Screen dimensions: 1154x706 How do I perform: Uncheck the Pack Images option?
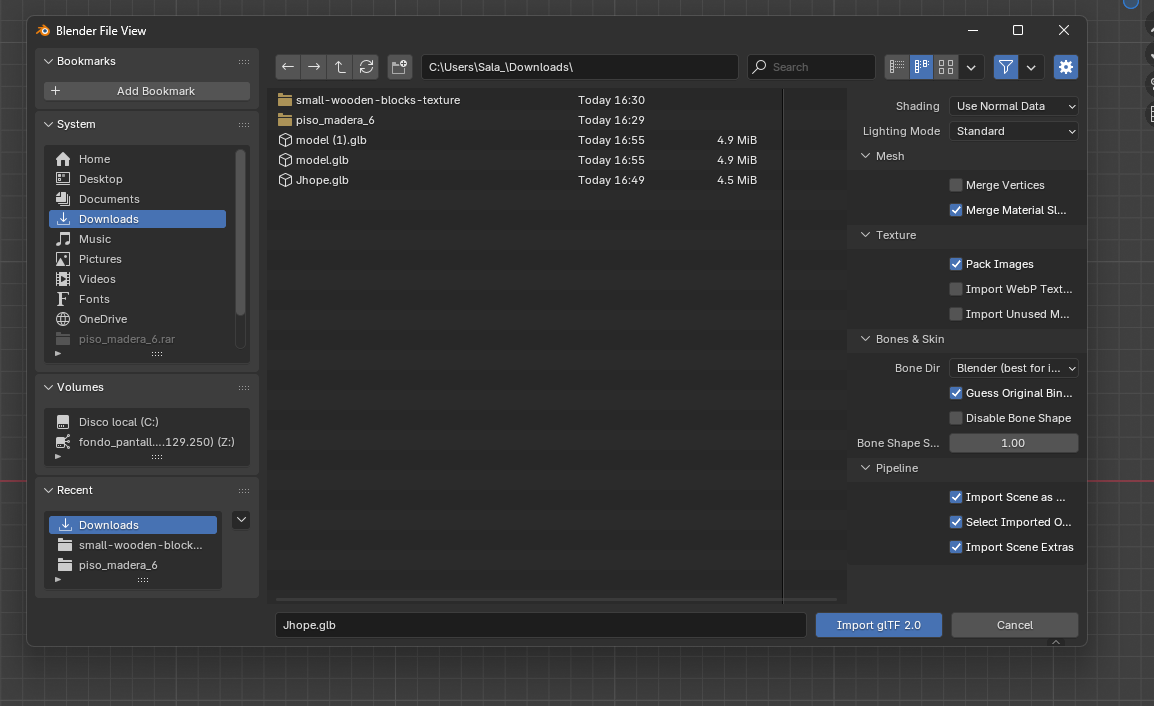coord(956,264)
